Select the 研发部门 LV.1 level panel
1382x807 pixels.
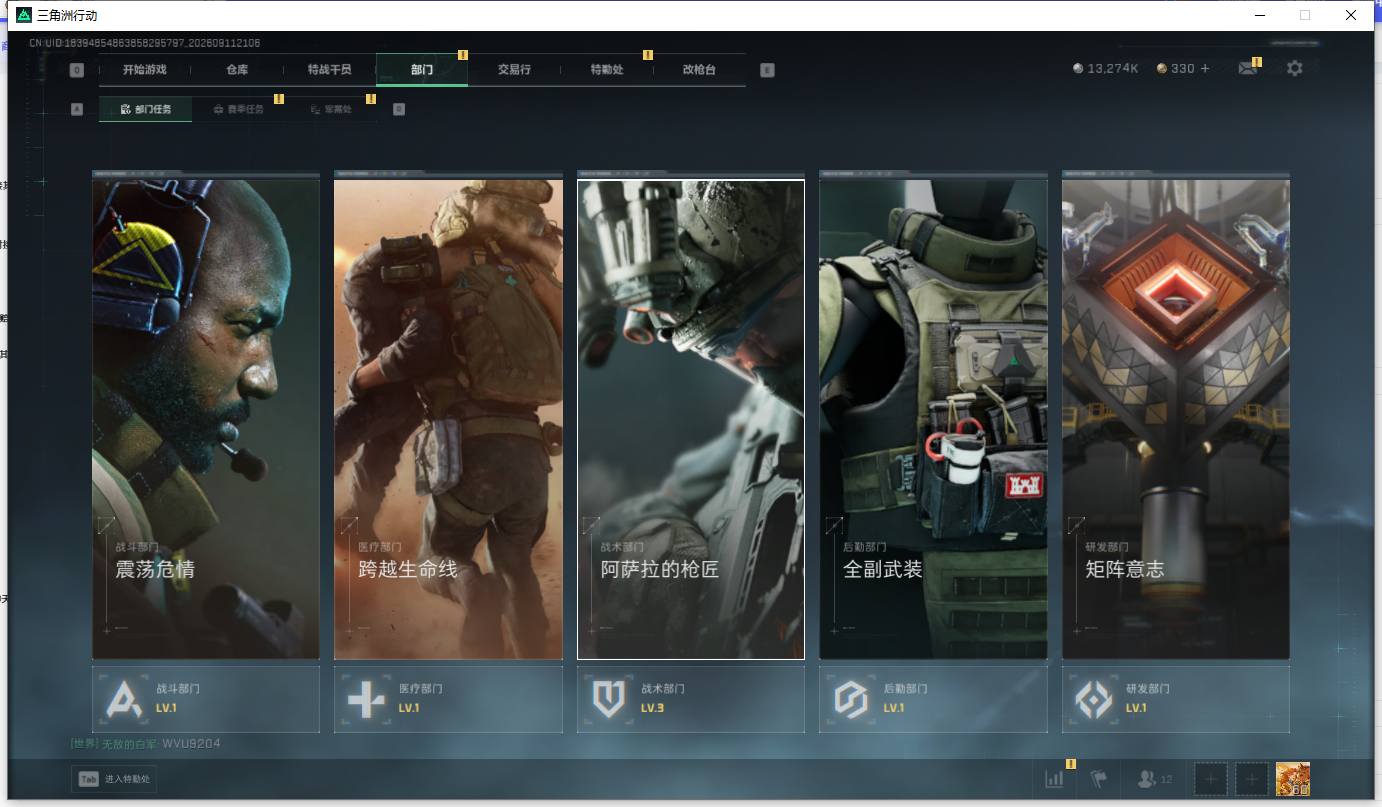point(1176,699)
